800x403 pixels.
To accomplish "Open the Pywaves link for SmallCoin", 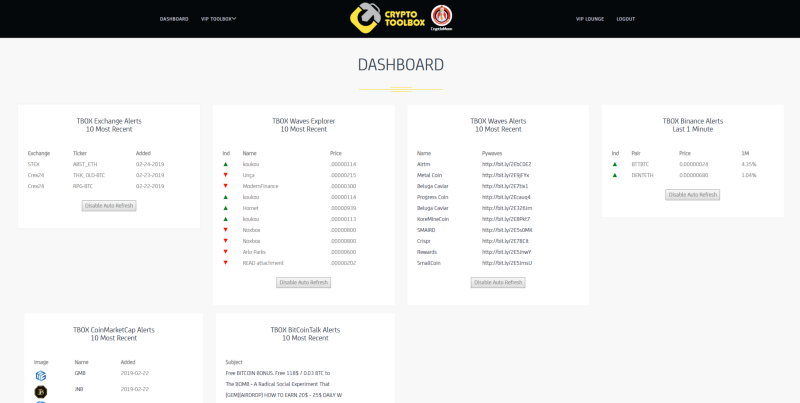I will (x=507, y=263).
